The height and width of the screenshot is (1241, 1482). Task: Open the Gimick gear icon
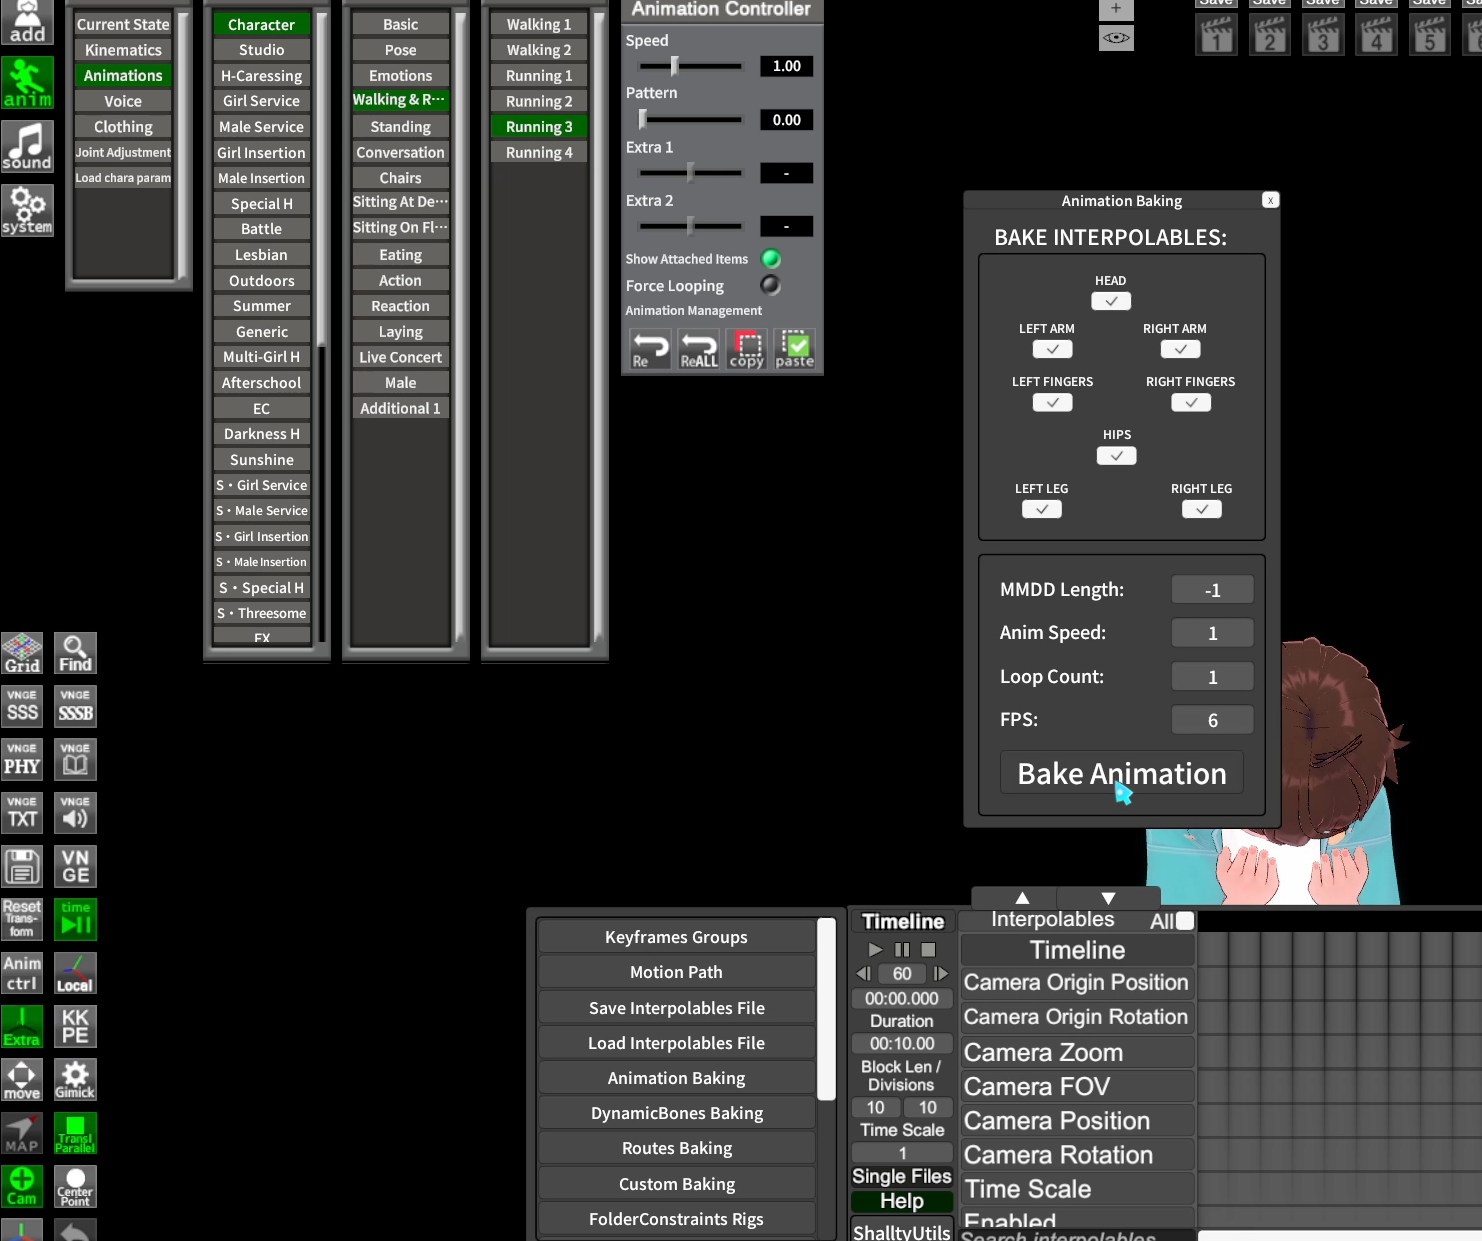(x=75, y=1079)
